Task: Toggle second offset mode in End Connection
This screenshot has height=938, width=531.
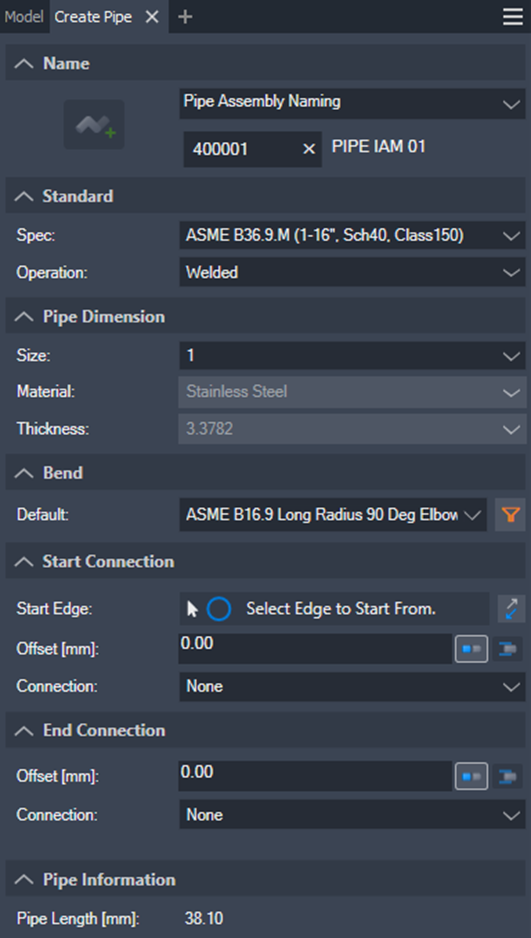Action: pos(508,776)
